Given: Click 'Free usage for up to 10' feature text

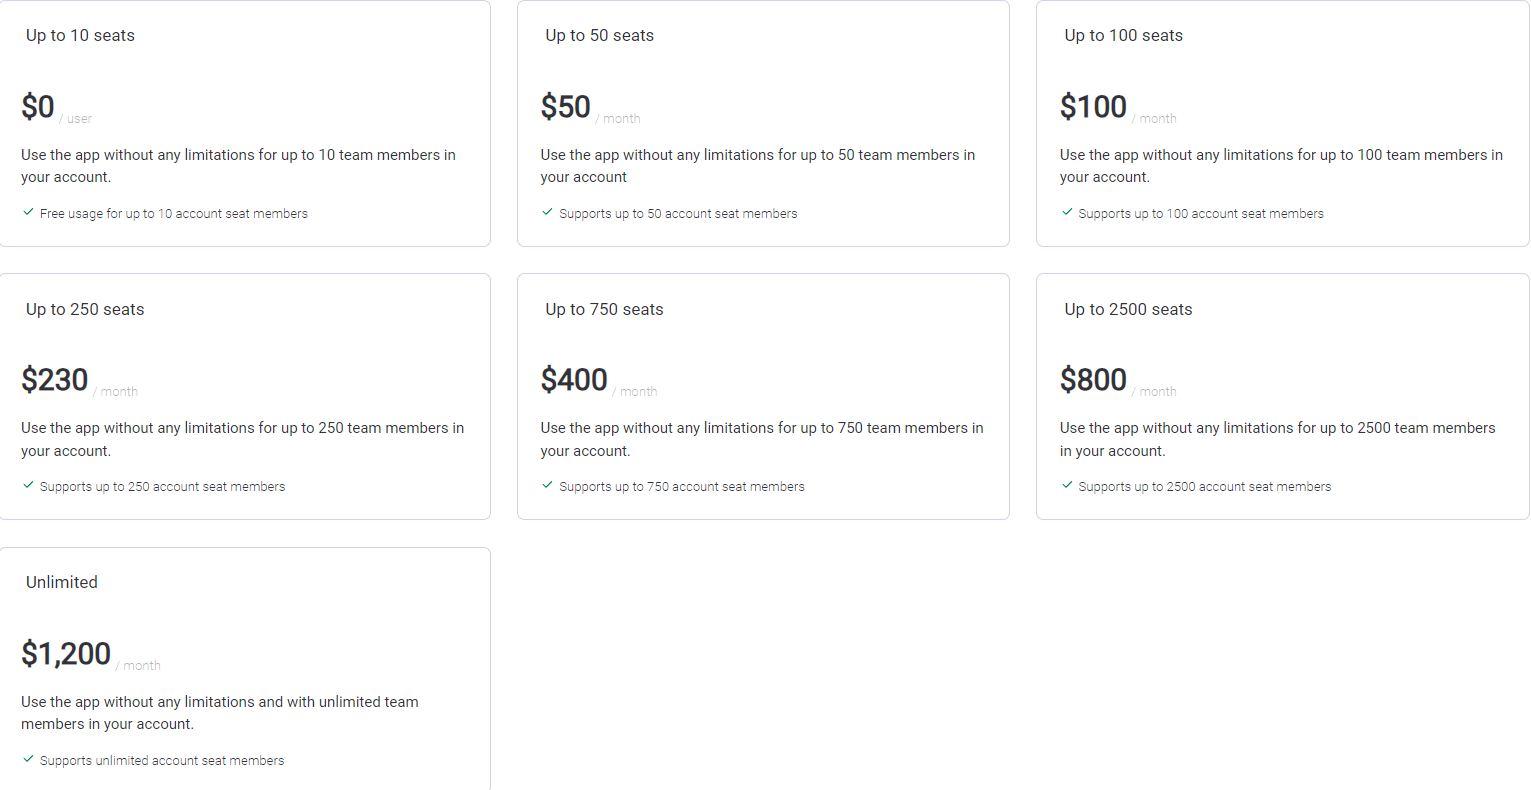Looking at the screenshot, I should coord(173,214).
